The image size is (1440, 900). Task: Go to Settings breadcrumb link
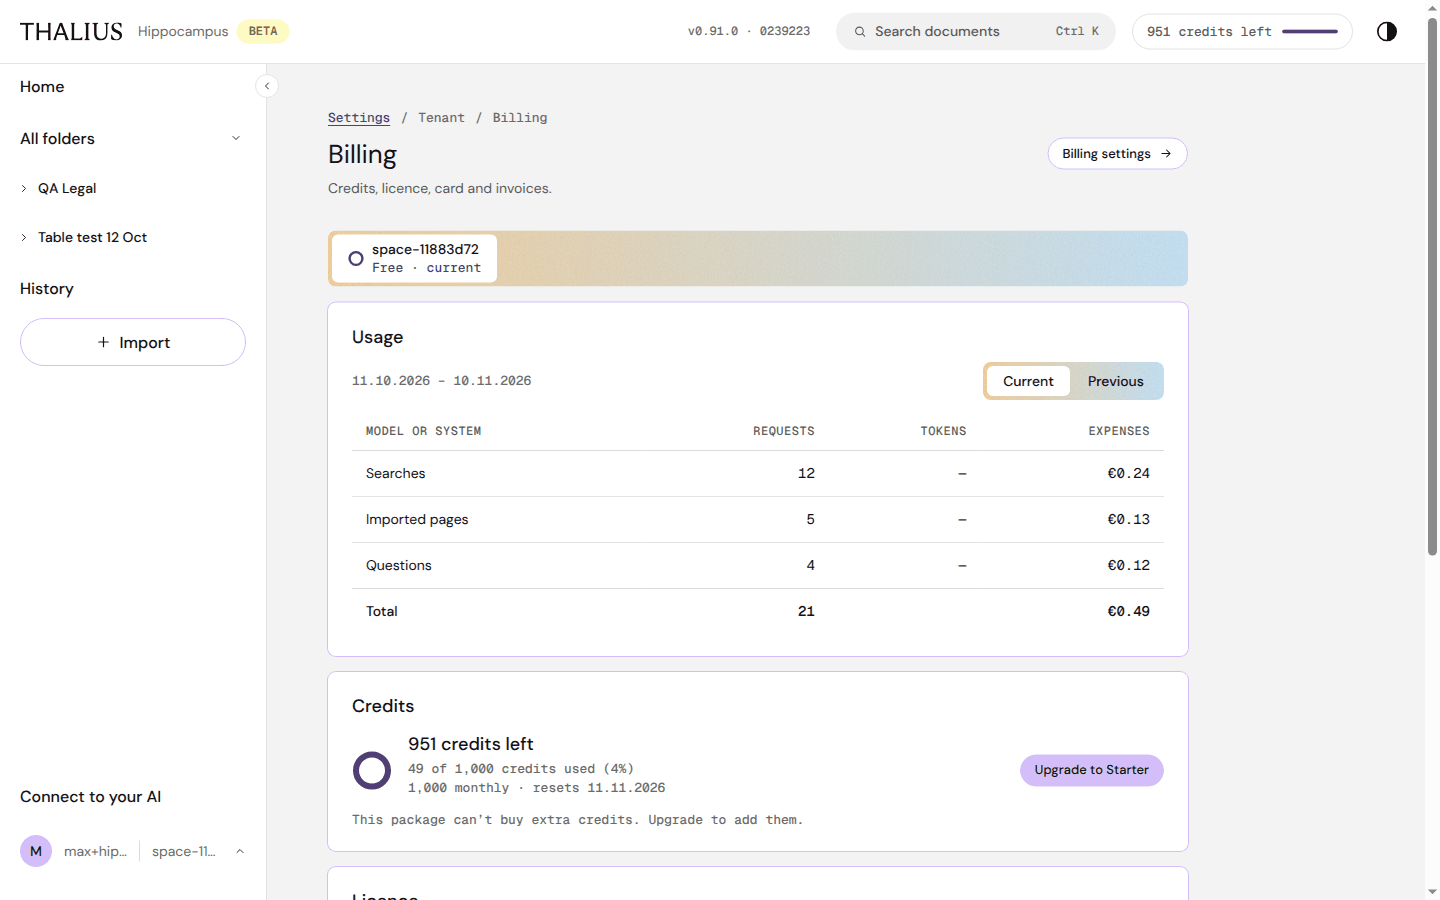[359, 118]
